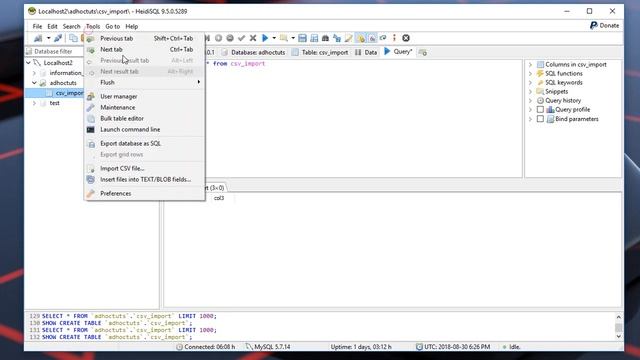640x360 pixels.
Task: Click the HeidiSQL logo in the title bar
Action: click(x=32, y=11)
